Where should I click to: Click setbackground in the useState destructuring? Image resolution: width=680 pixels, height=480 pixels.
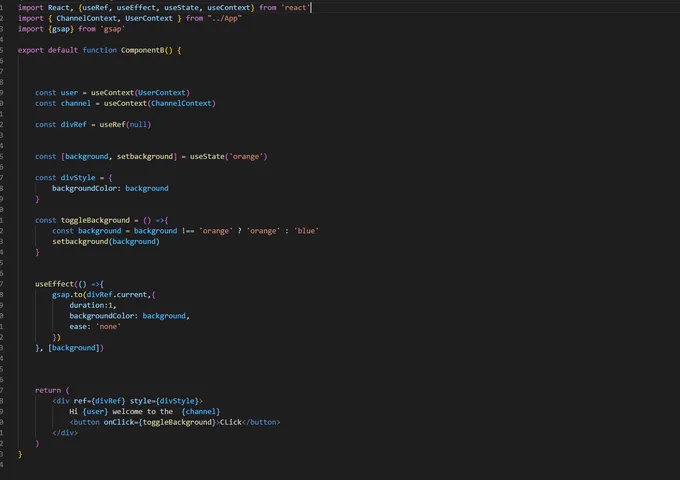click(x=144, y=157)
